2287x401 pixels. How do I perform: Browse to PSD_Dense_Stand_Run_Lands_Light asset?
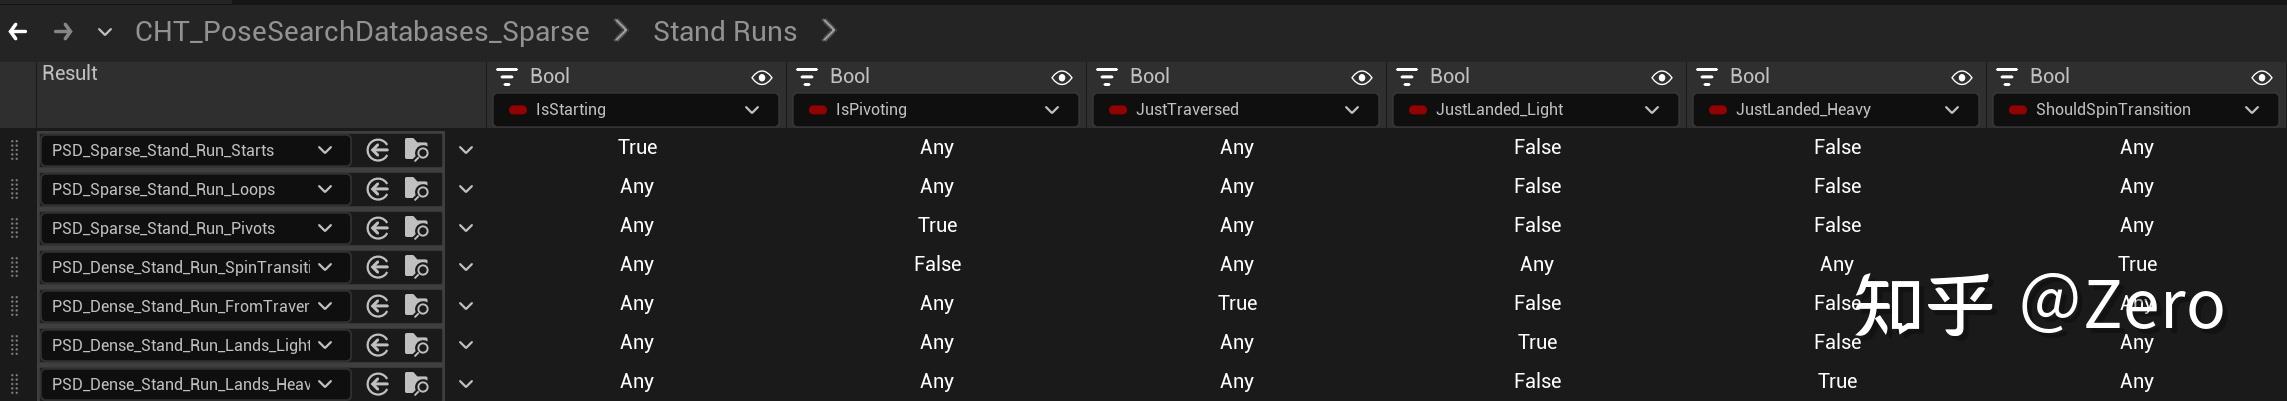417,346
